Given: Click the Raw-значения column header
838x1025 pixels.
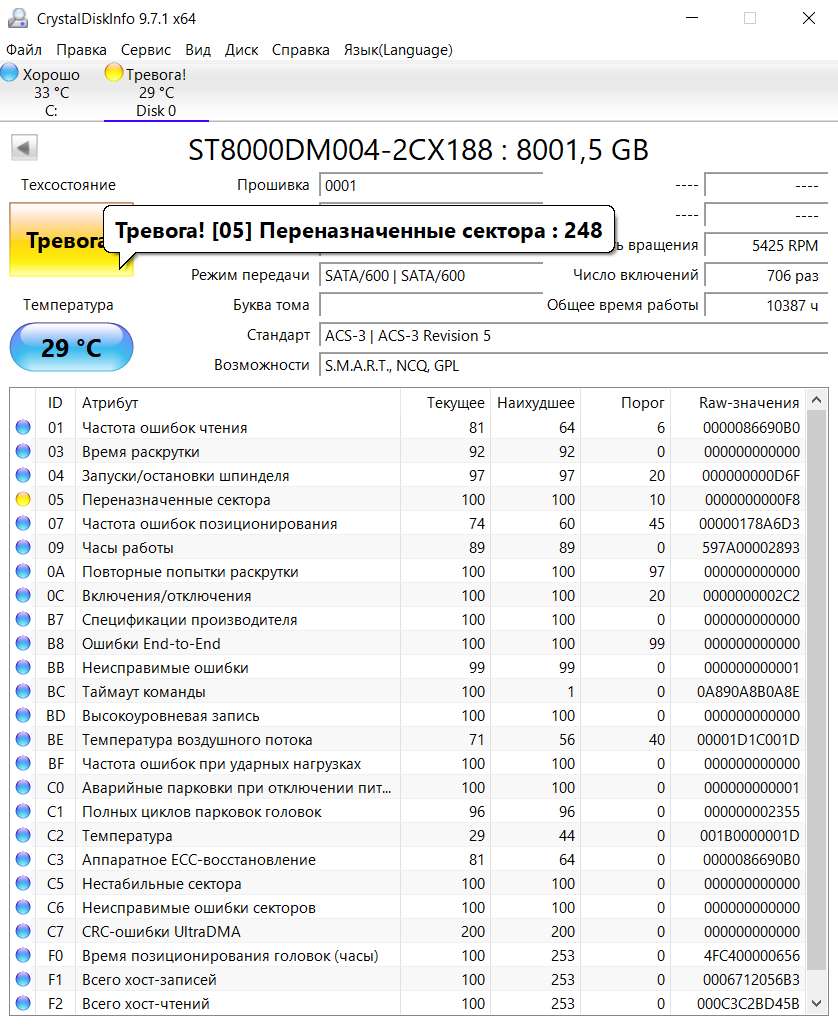Looking at the screenshot, I should coord(748,402).
